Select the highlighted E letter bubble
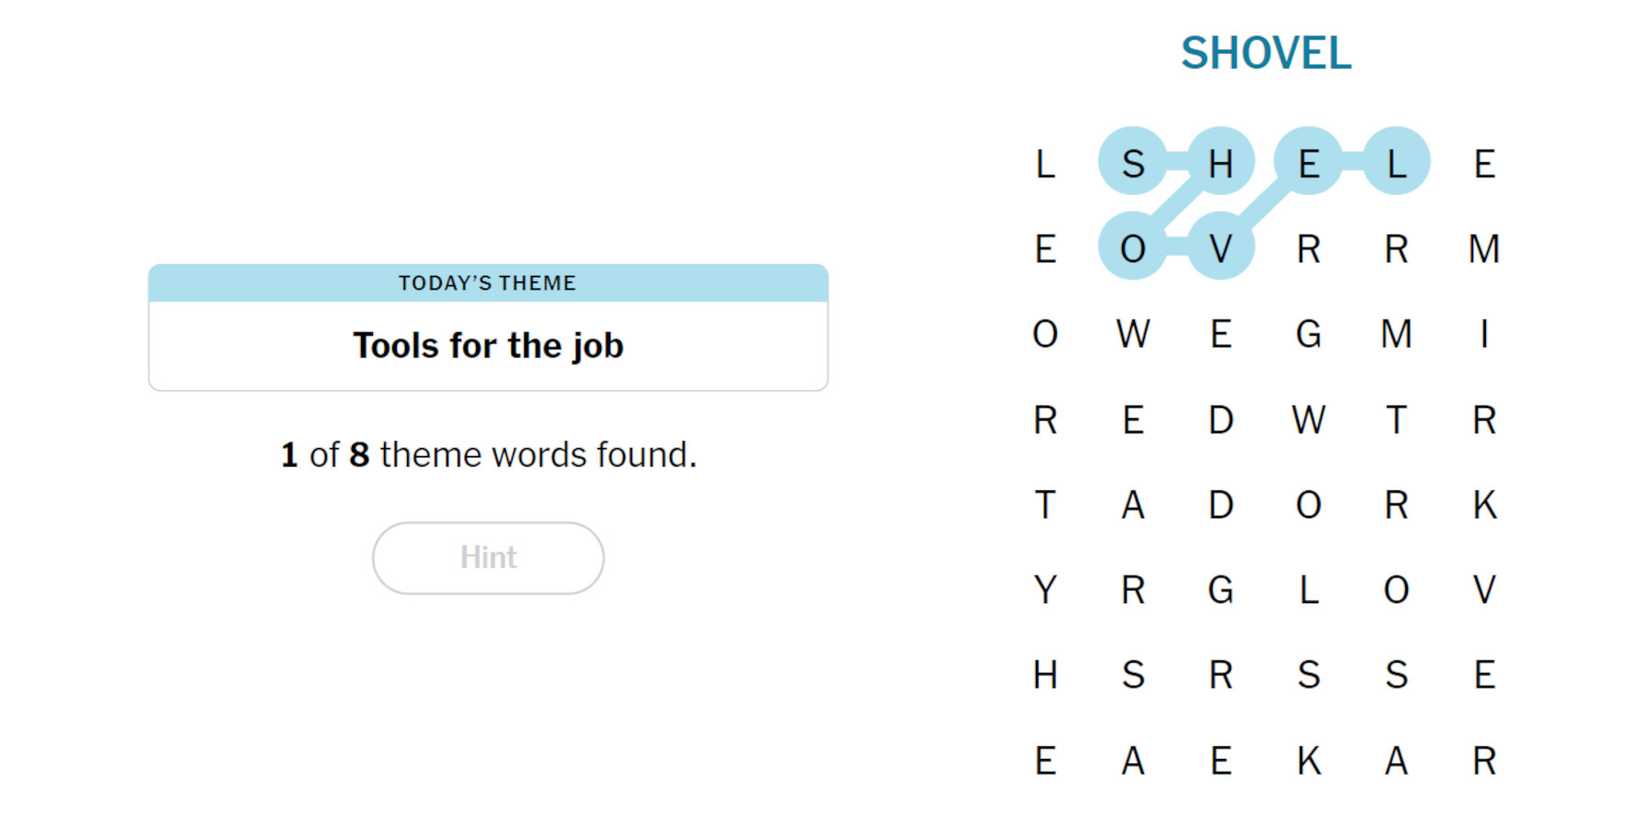1650x825 pixels. click(x=1308, y=162)
